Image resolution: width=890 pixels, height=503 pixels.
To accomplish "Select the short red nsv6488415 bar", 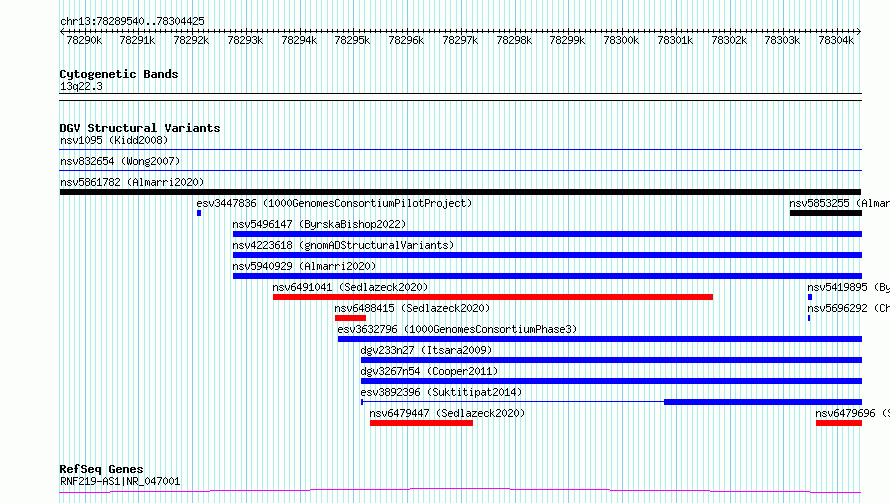I will coord(350,318).
